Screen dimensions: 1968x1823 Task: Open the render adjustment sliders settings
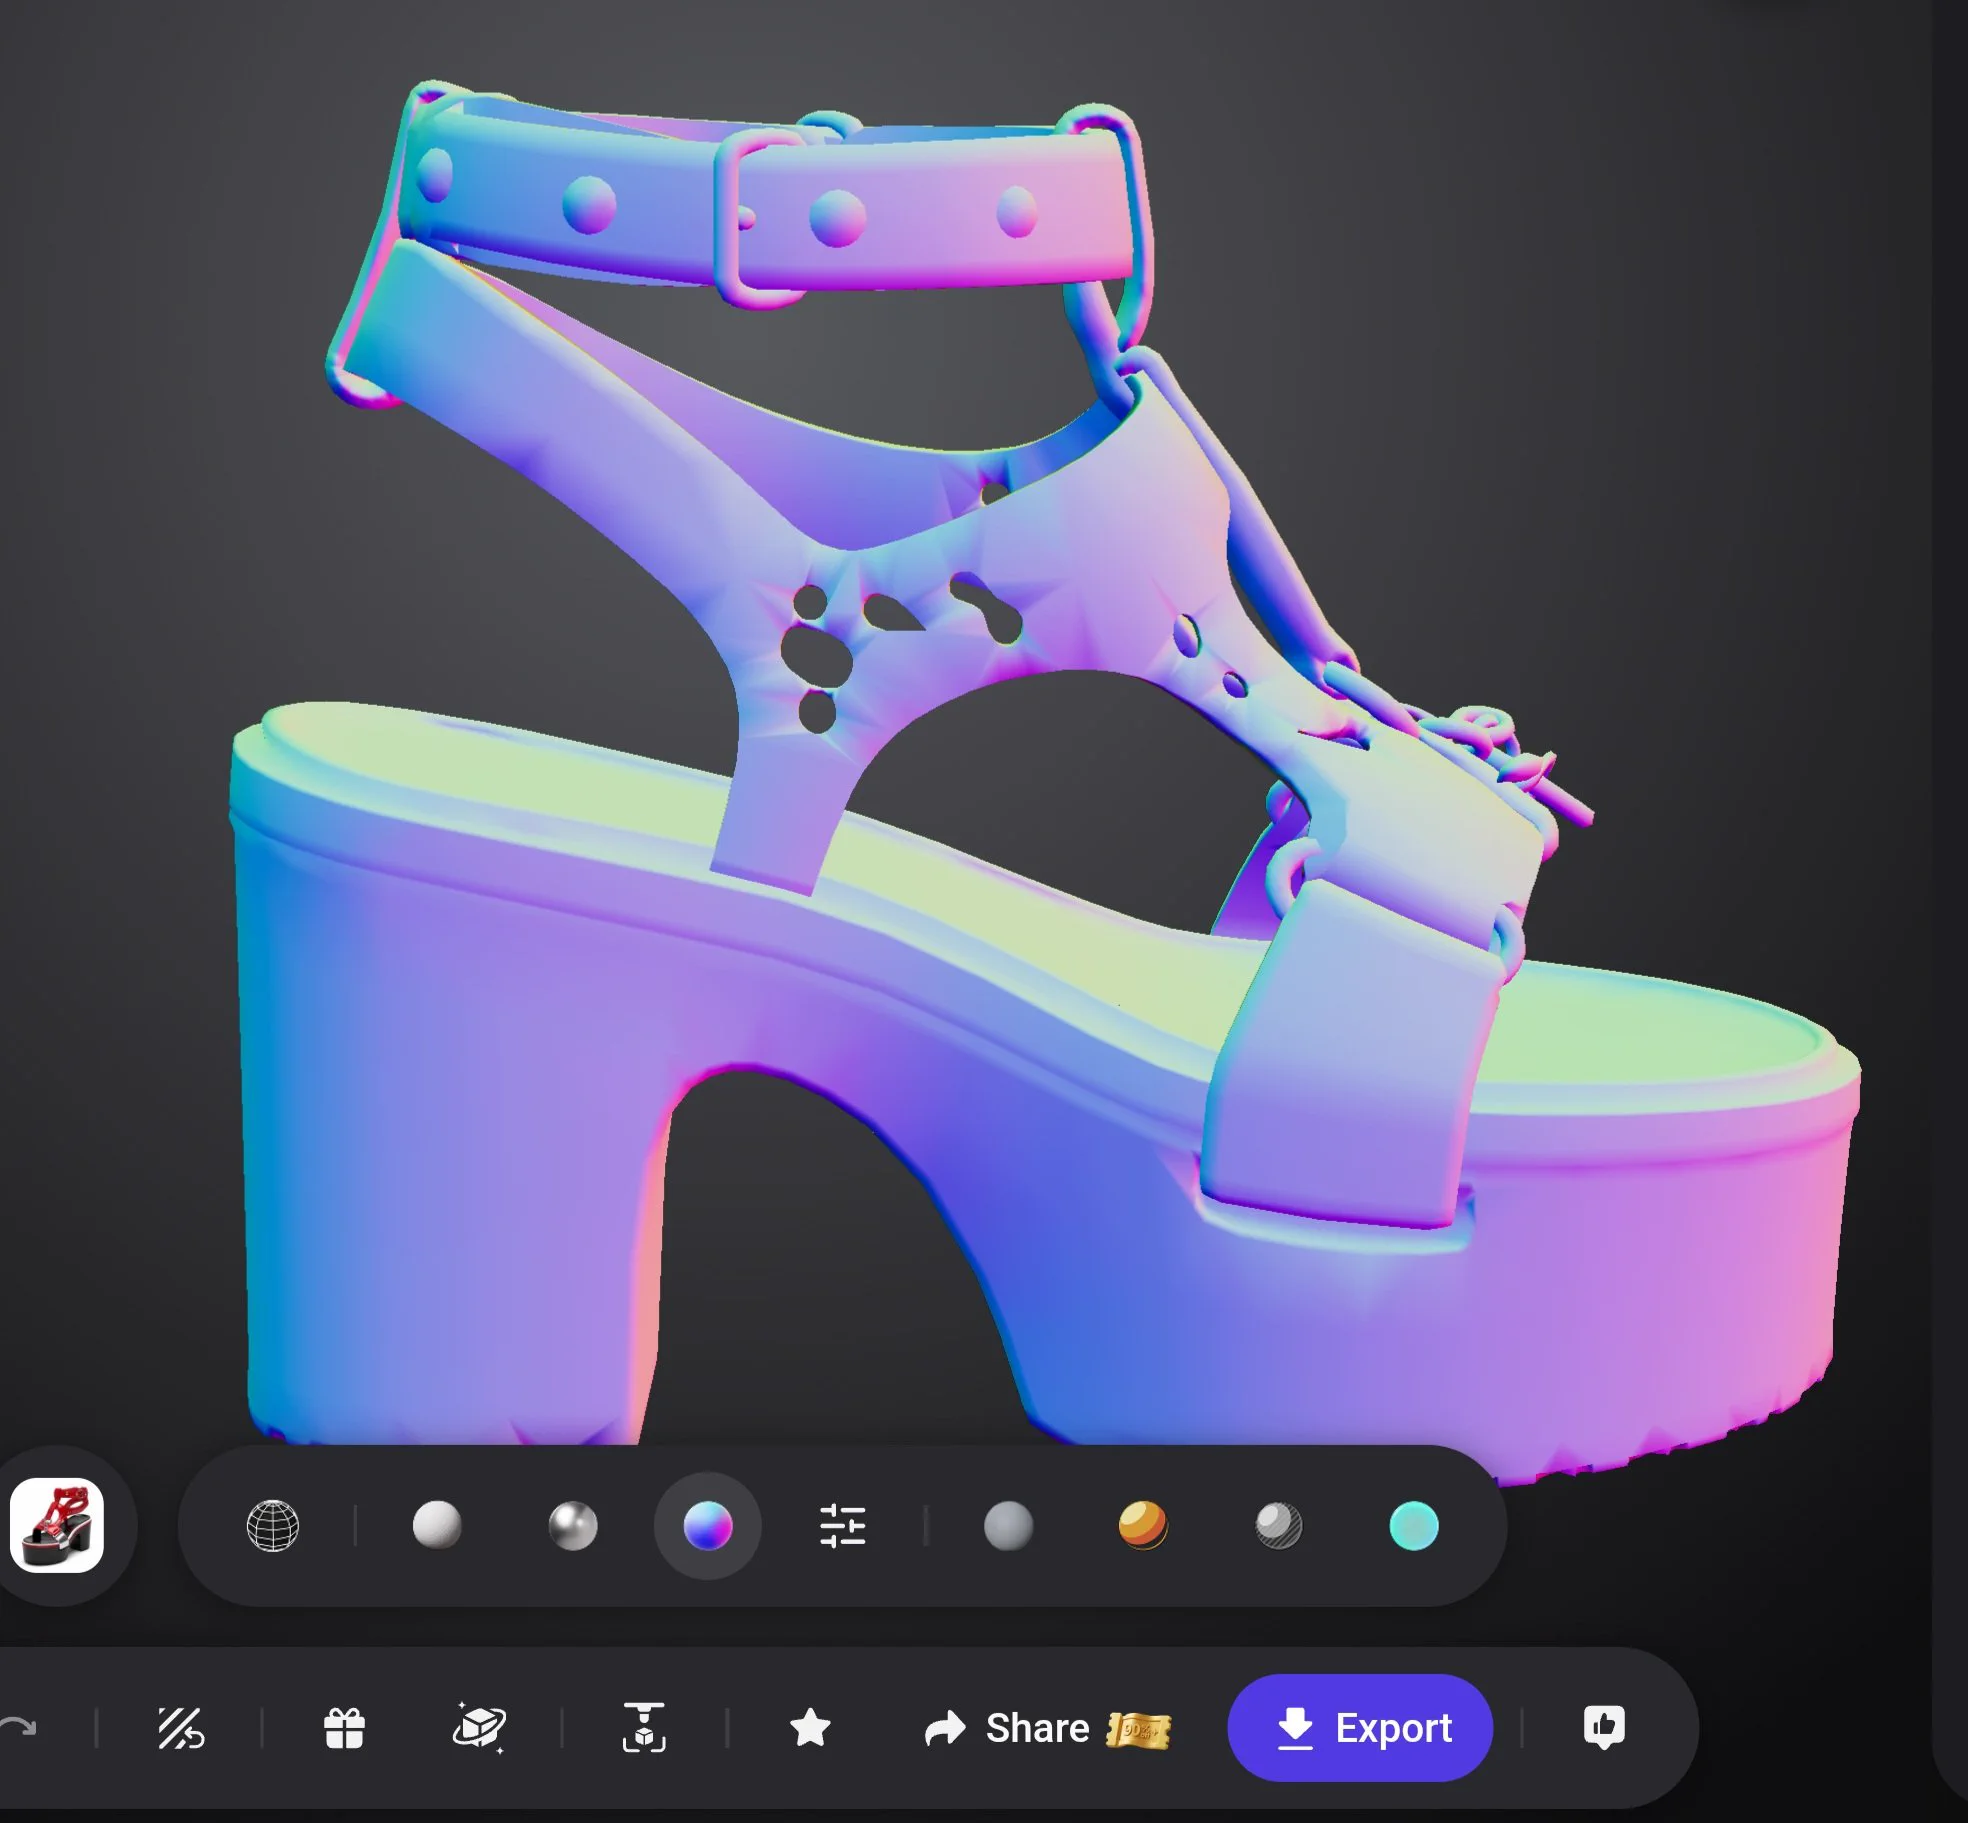[842, 1526]
